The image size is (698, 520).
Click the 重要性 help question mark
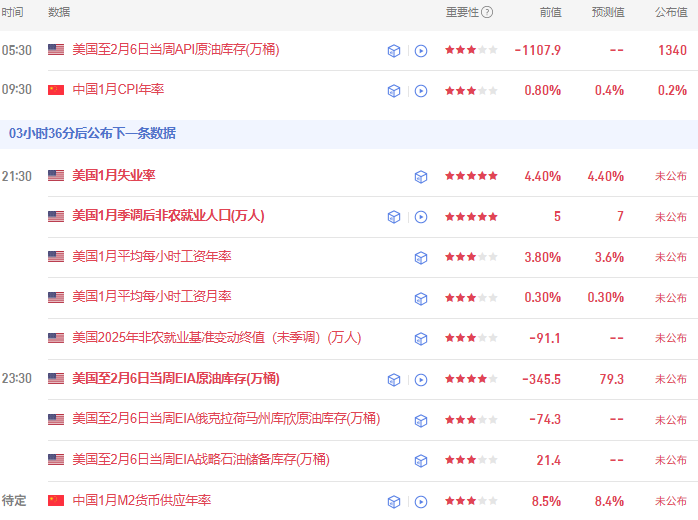(487, 12)
